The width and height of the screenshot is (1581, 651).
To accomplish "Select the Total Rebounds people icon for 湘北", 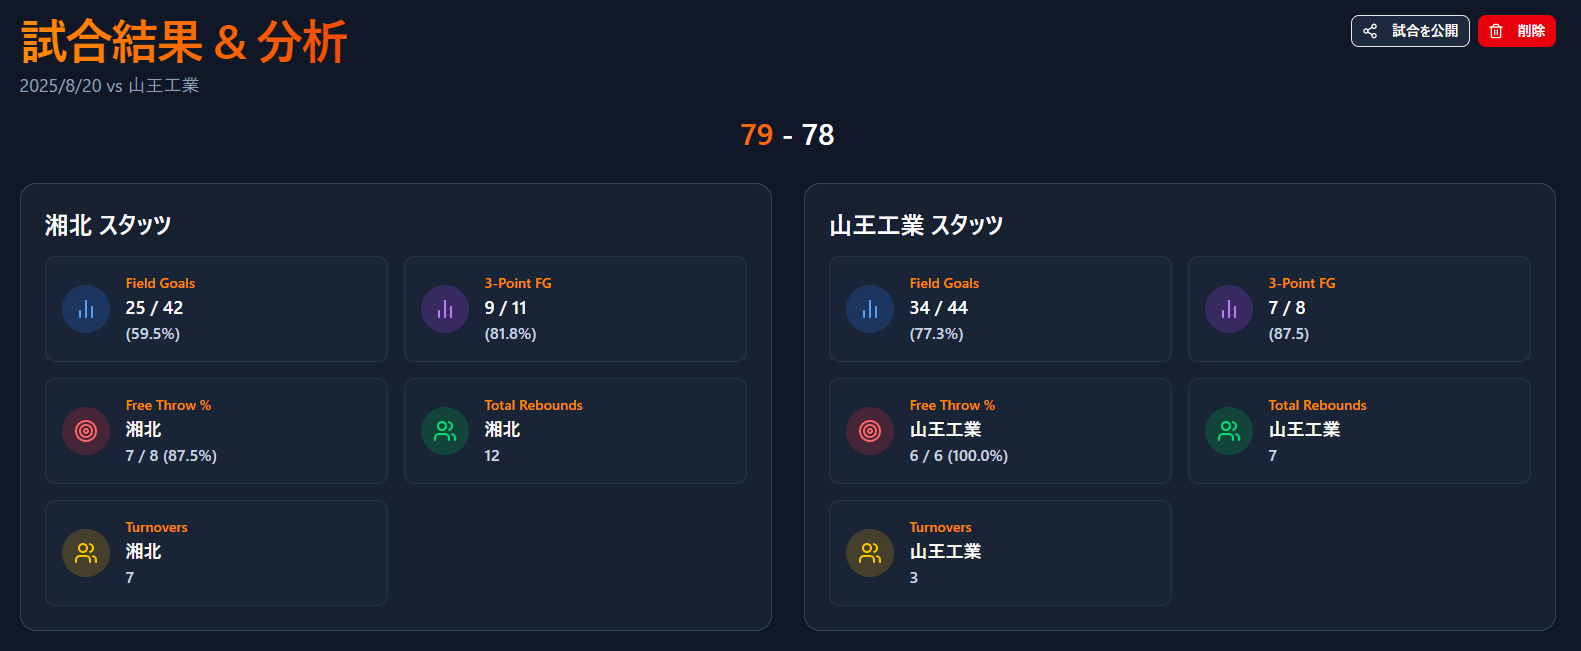I will [x=444, y=431].
